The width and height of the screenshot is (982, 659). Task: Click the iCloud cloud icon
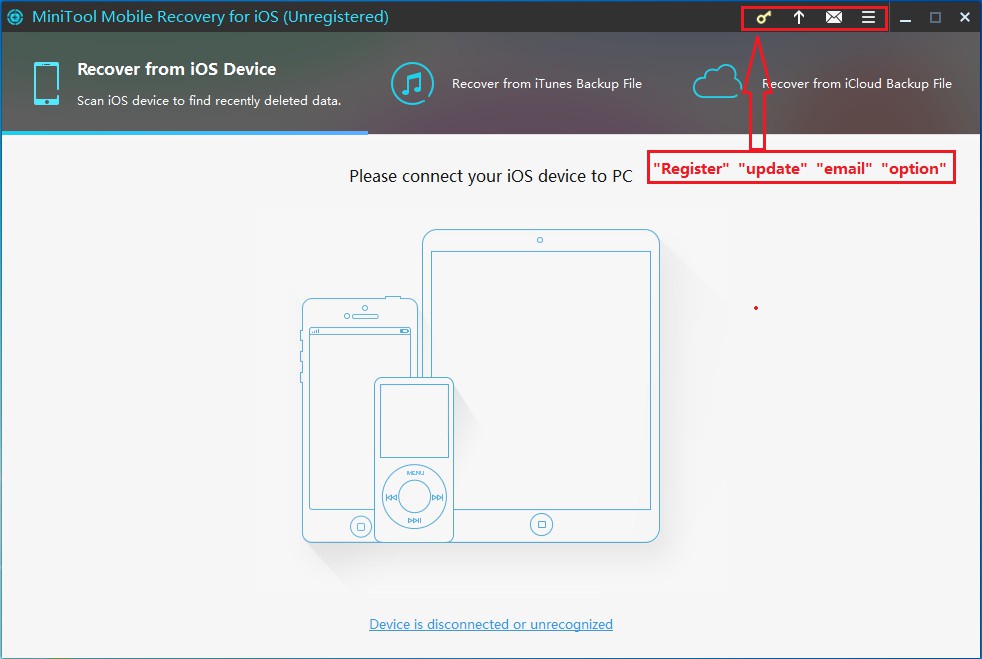click(x=717, y=81)
